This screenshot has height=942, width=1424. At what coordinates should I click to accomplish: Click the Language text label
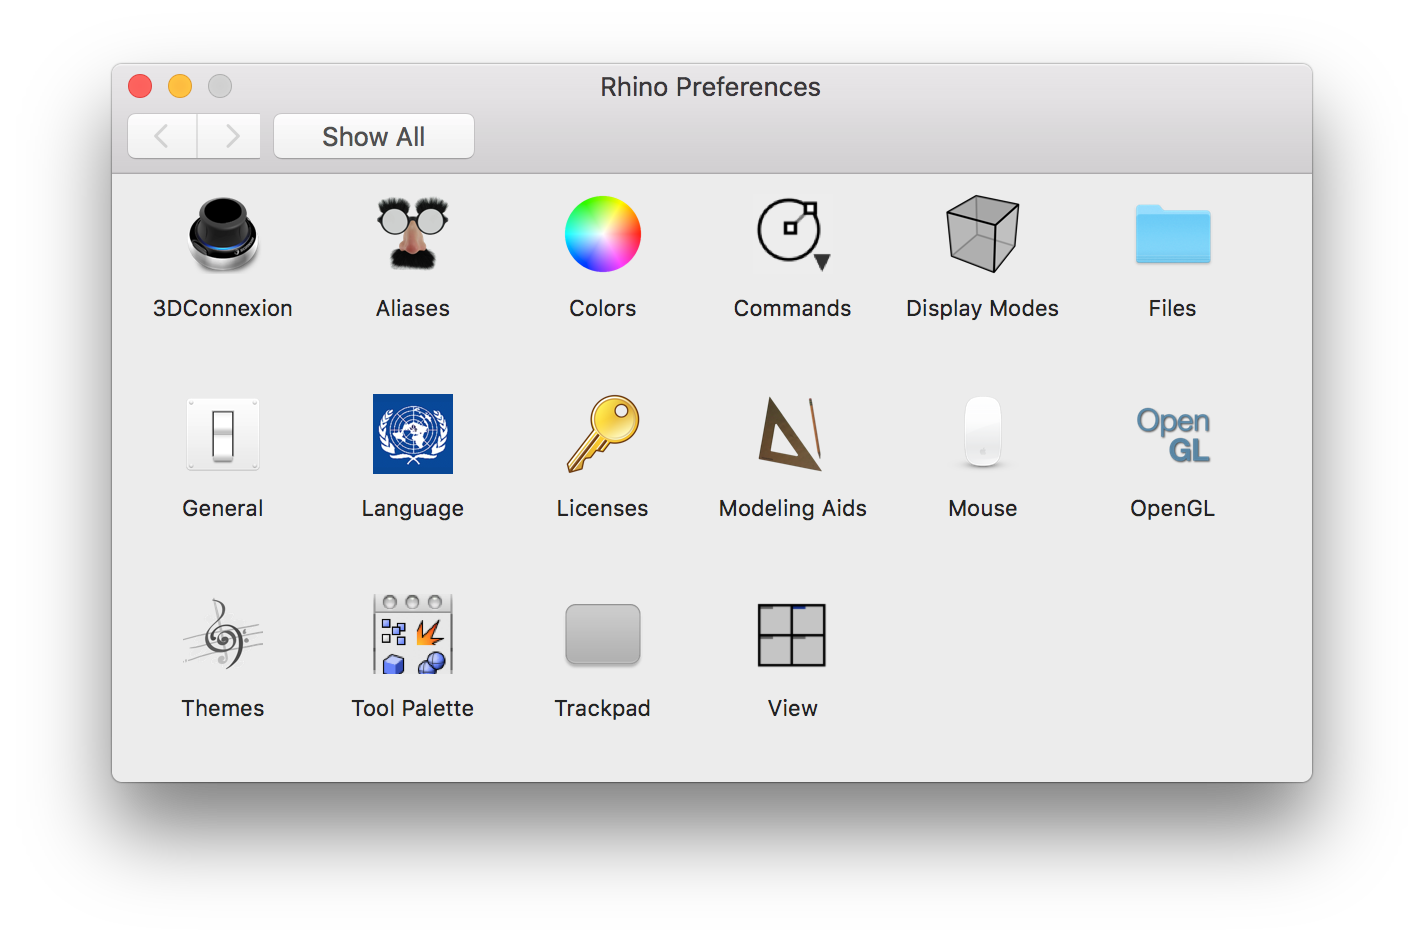[413, 509]
